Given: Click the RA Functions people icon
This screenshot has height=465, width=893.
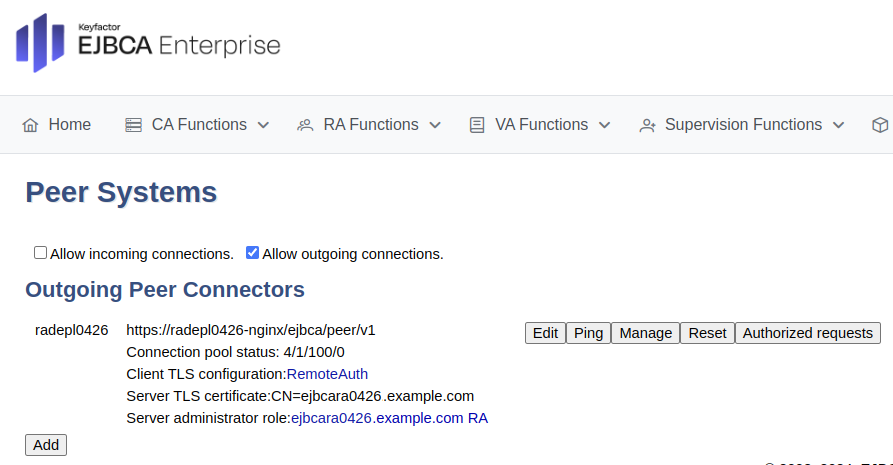Looking at the screenshot, I should click(305, 125).
